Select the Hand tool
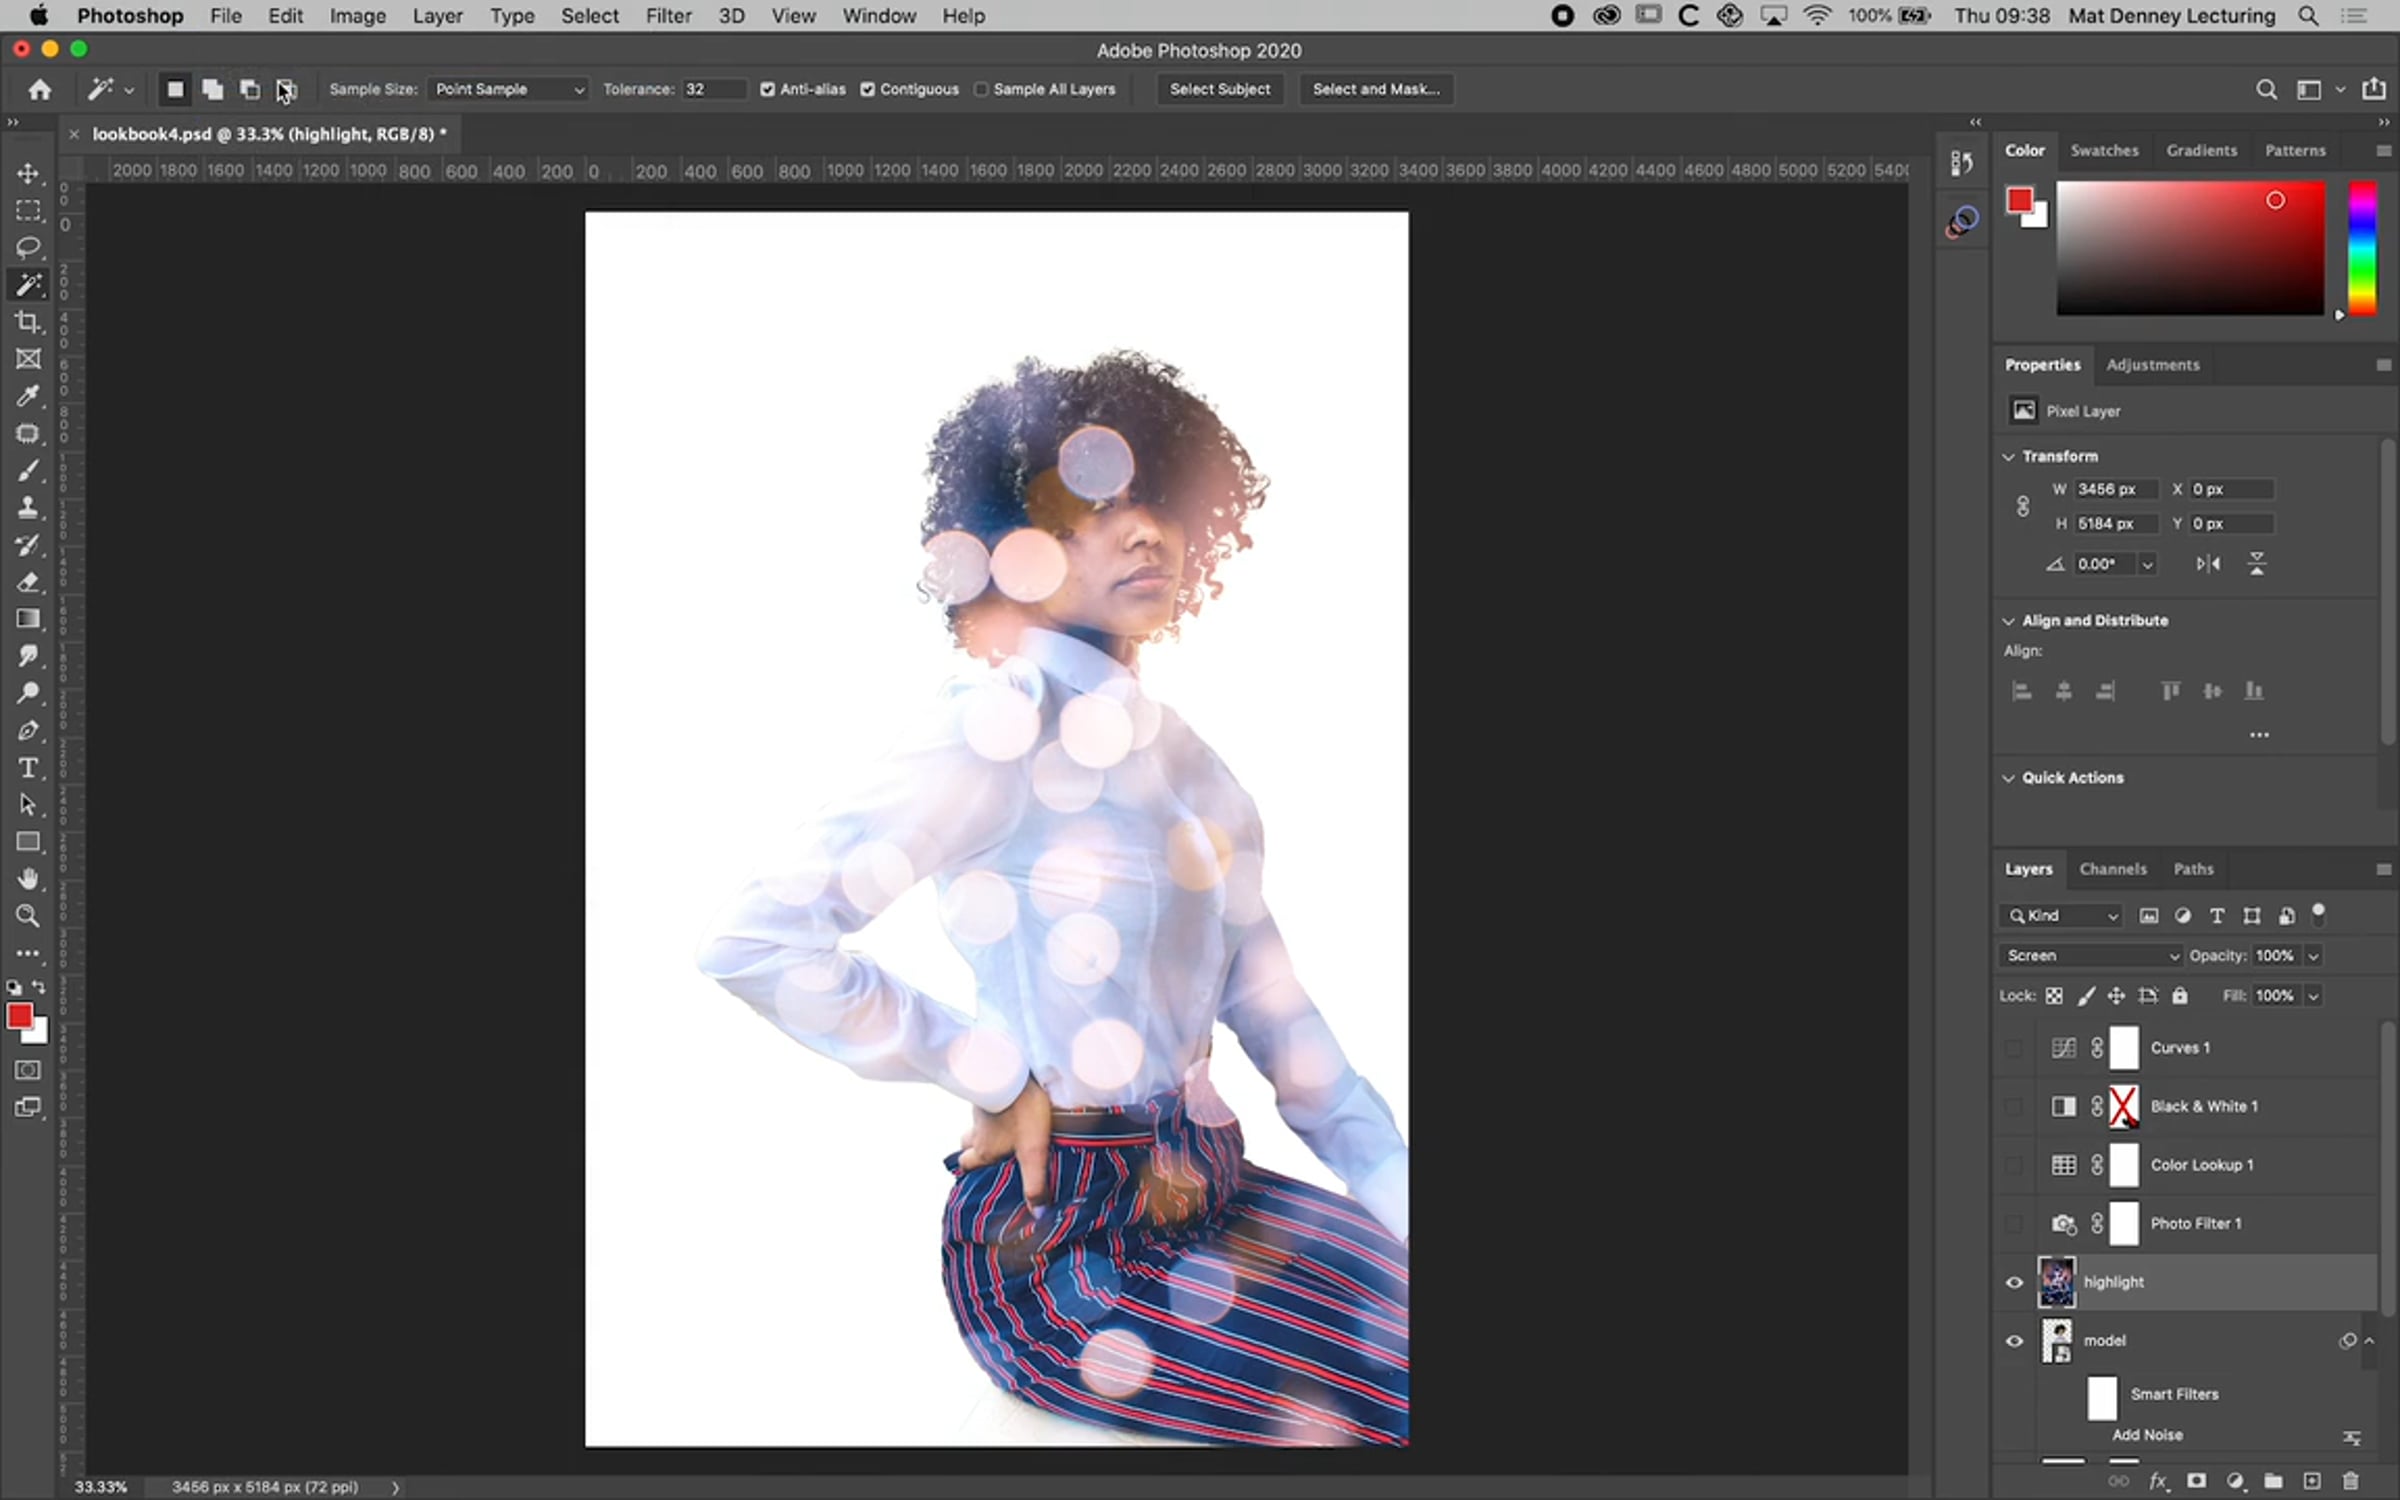2400x1500 pixels. tap(28, 879)
